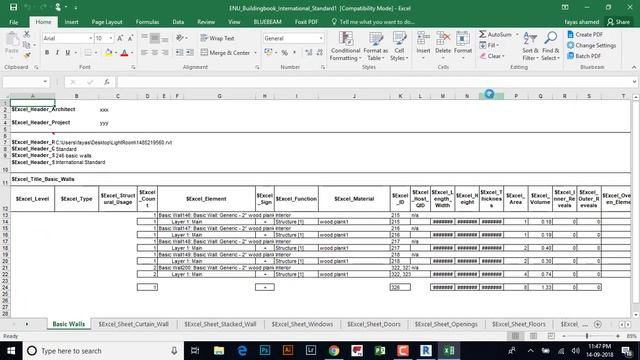The image size is (640, 360).
Task: Select the $Excel_Sheet_Doors sheet tab
Action: tap(374, 324)
